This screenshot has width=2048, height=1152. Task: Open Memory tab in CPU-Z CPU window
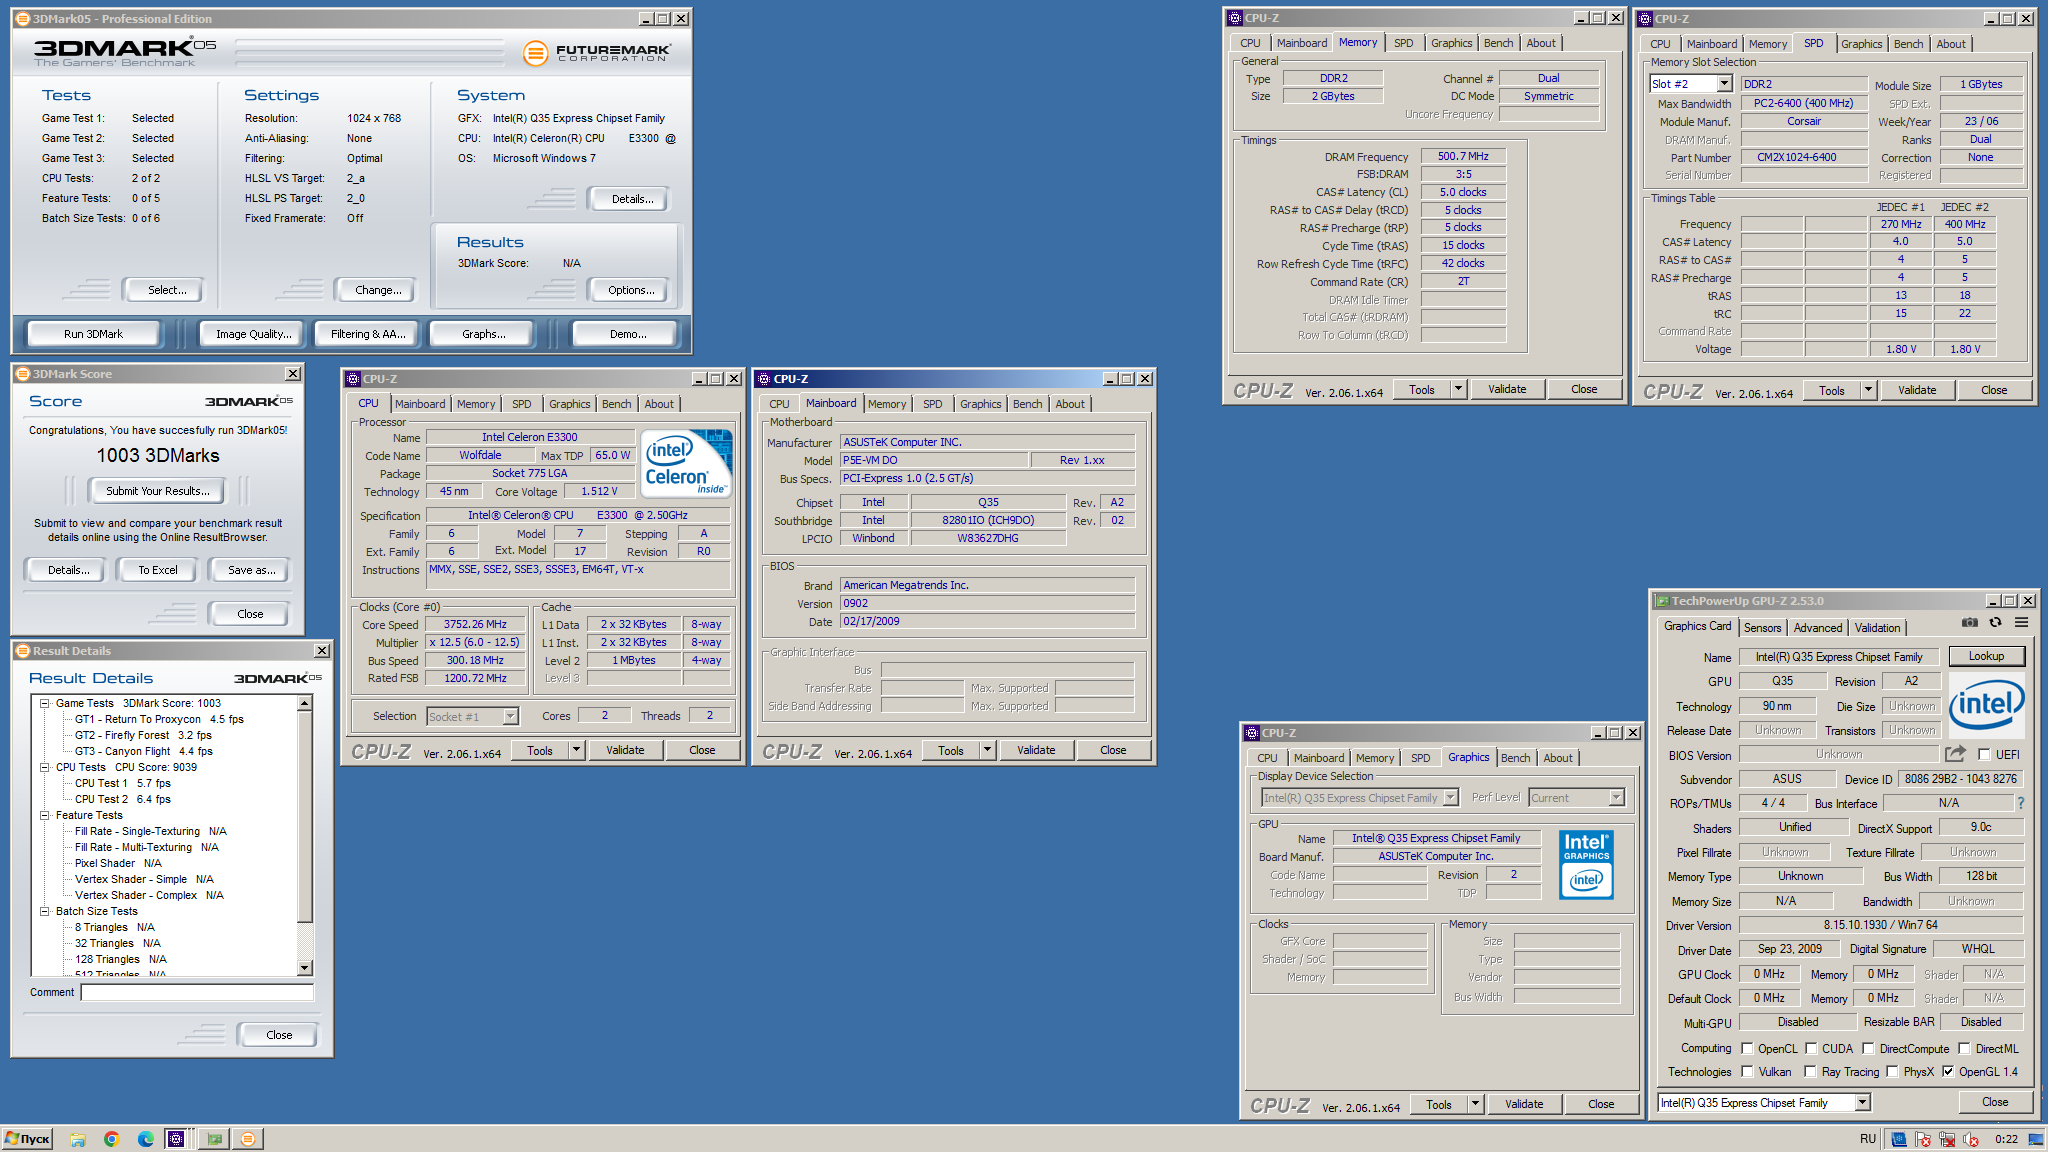[x=476, y=404]
